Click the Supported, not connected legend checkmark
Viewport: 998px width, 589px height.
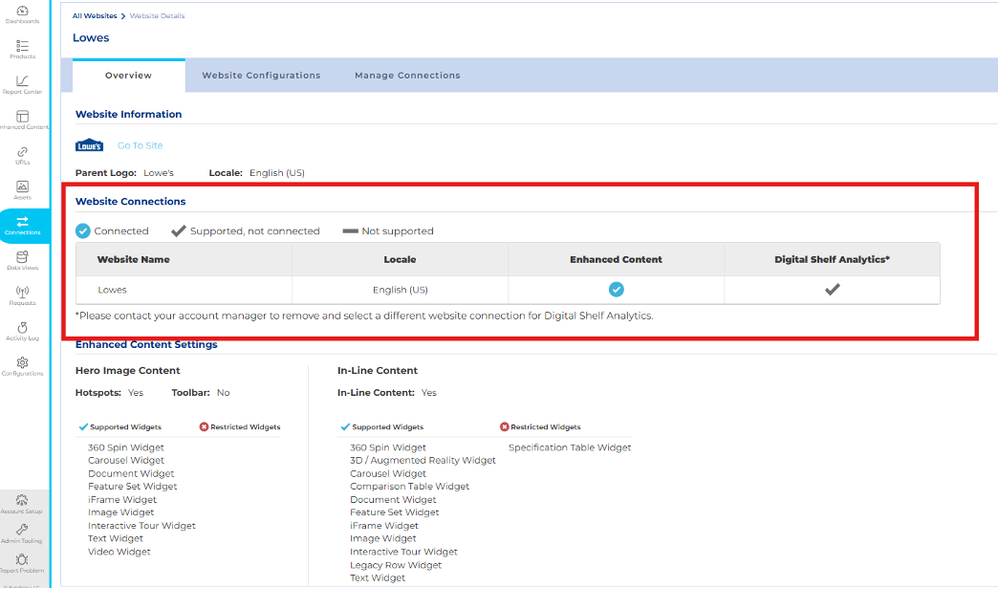pos(178,231)
